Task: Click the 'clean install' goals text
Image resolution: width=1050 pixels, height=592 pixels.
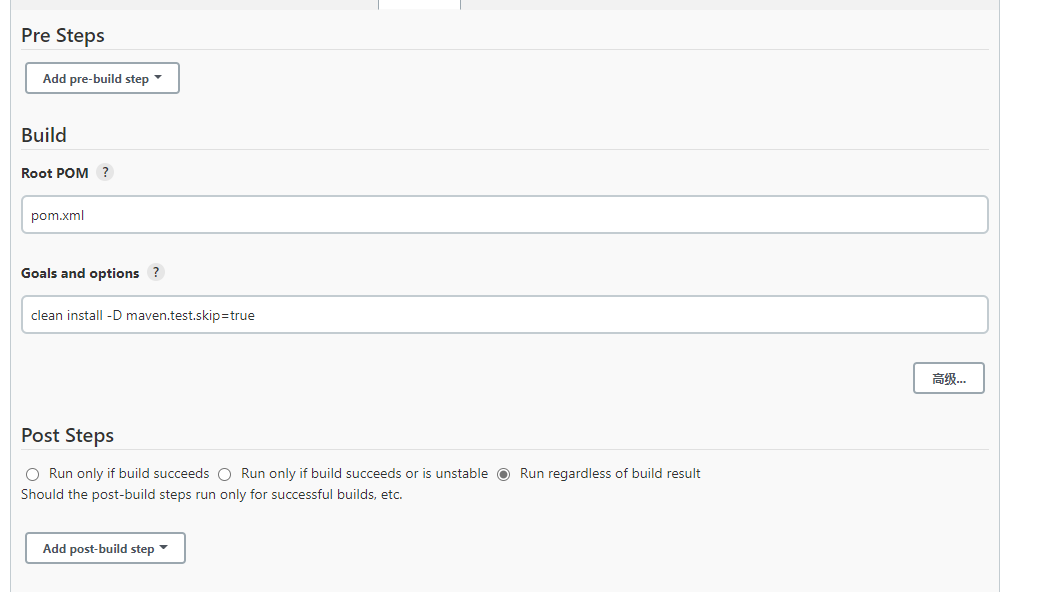Action: click(66, 315)
